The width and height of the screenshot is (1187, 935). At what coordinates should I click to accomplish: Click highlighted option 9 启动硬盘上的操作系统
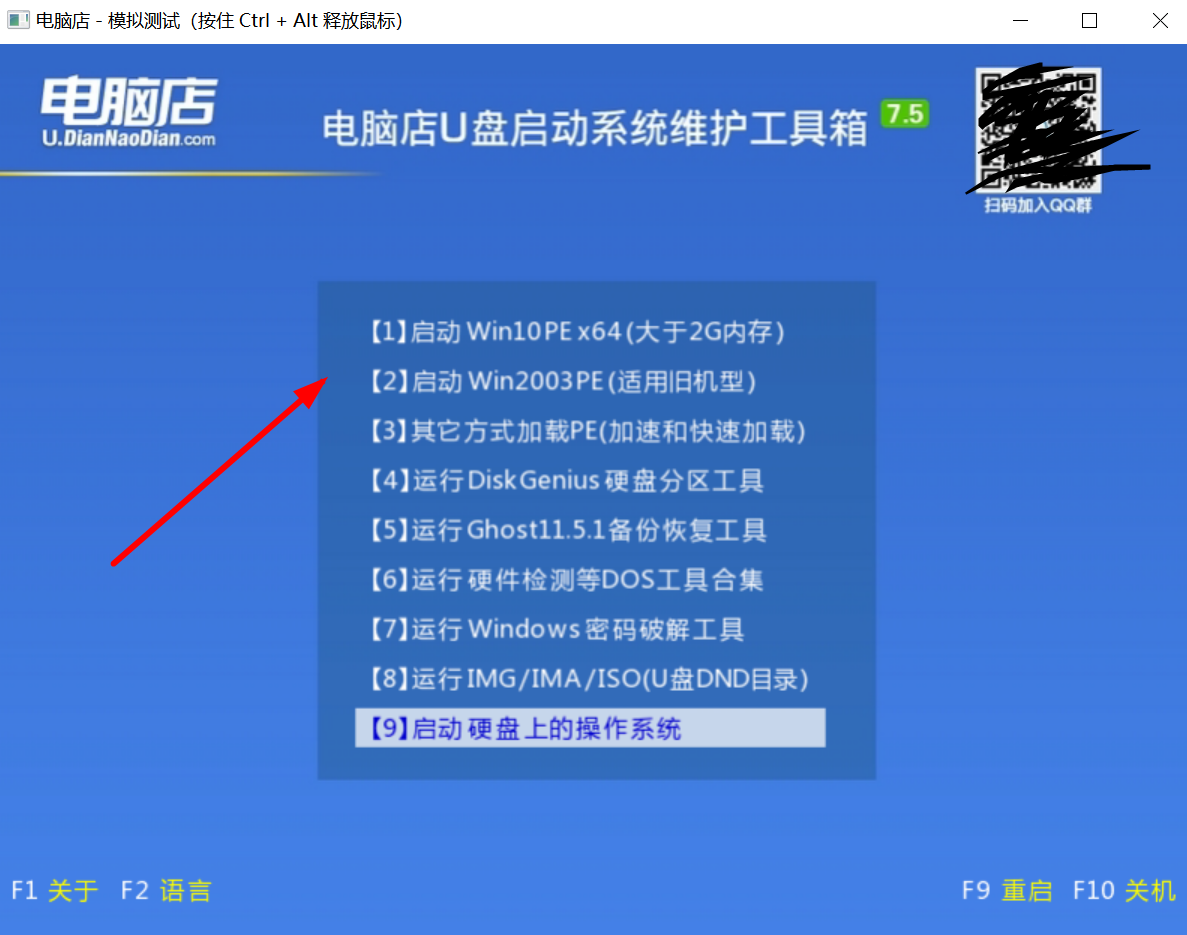tap(590, 728)
